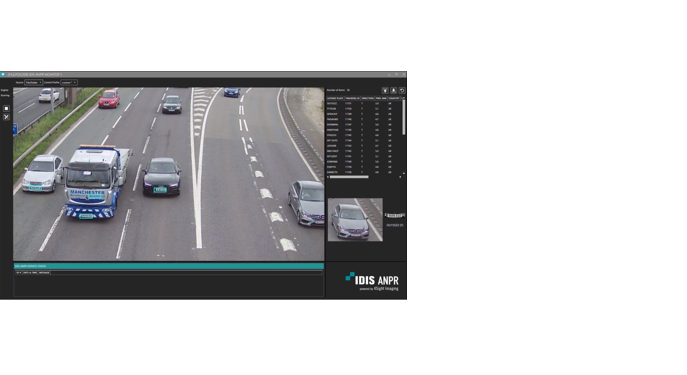Viewport: 687px width, 375px height.
Task: Sort by the Tracking ID column header
Action: coord(352,98)
